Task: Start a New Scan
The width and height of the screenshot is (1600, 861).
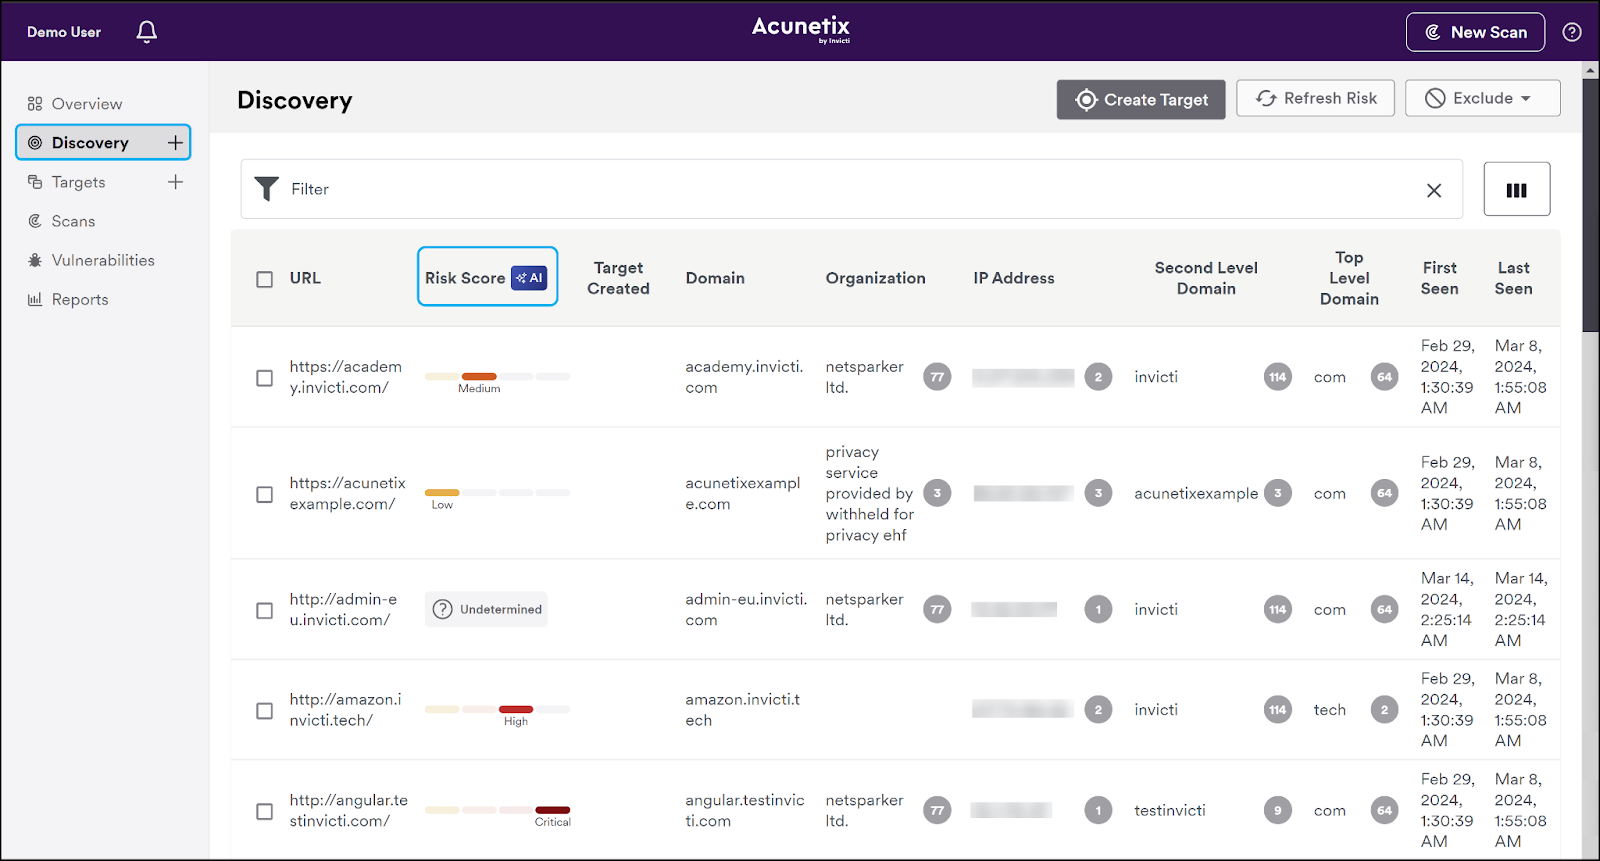Action: [1475, 32]
